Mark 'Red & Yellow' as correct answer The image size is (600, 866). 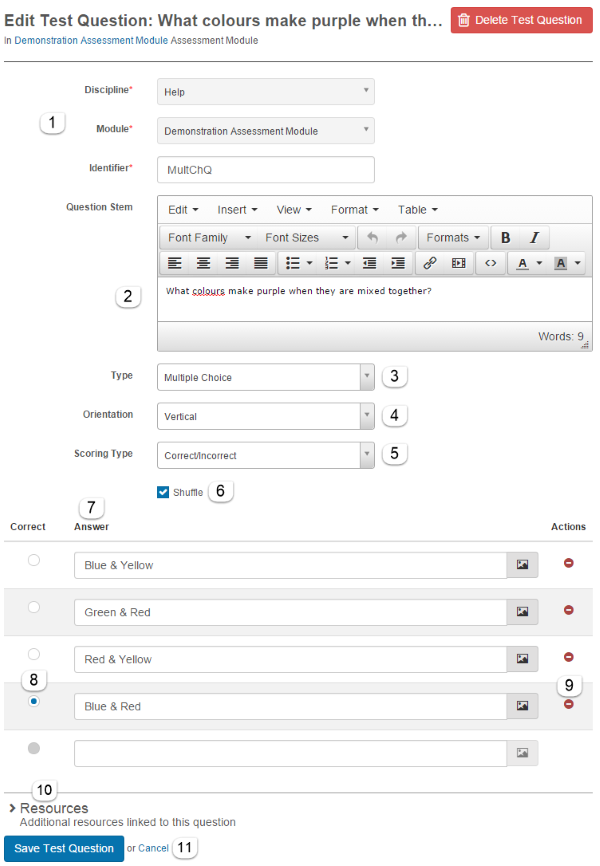[x=34, y=654]
